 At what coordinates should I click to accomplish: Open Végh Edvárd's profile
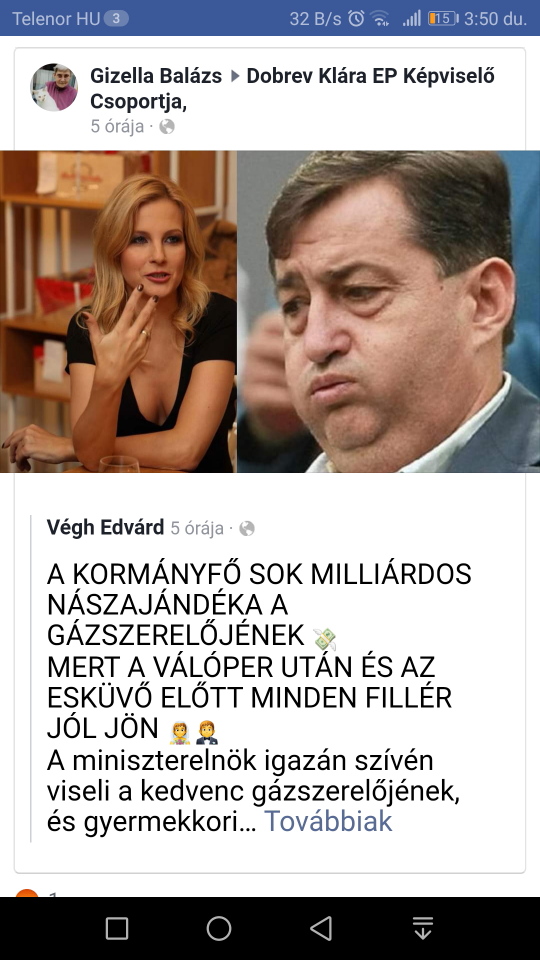pos(105,527)
